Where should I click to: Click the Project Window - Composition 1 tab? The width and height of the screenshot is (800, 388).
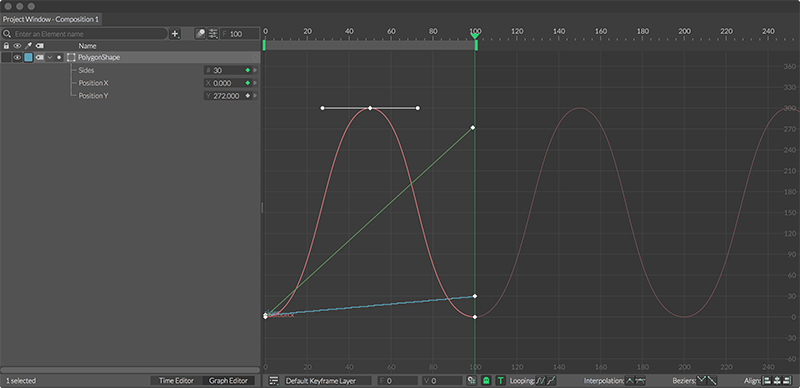pyautogui.click(x=51, y=19)
